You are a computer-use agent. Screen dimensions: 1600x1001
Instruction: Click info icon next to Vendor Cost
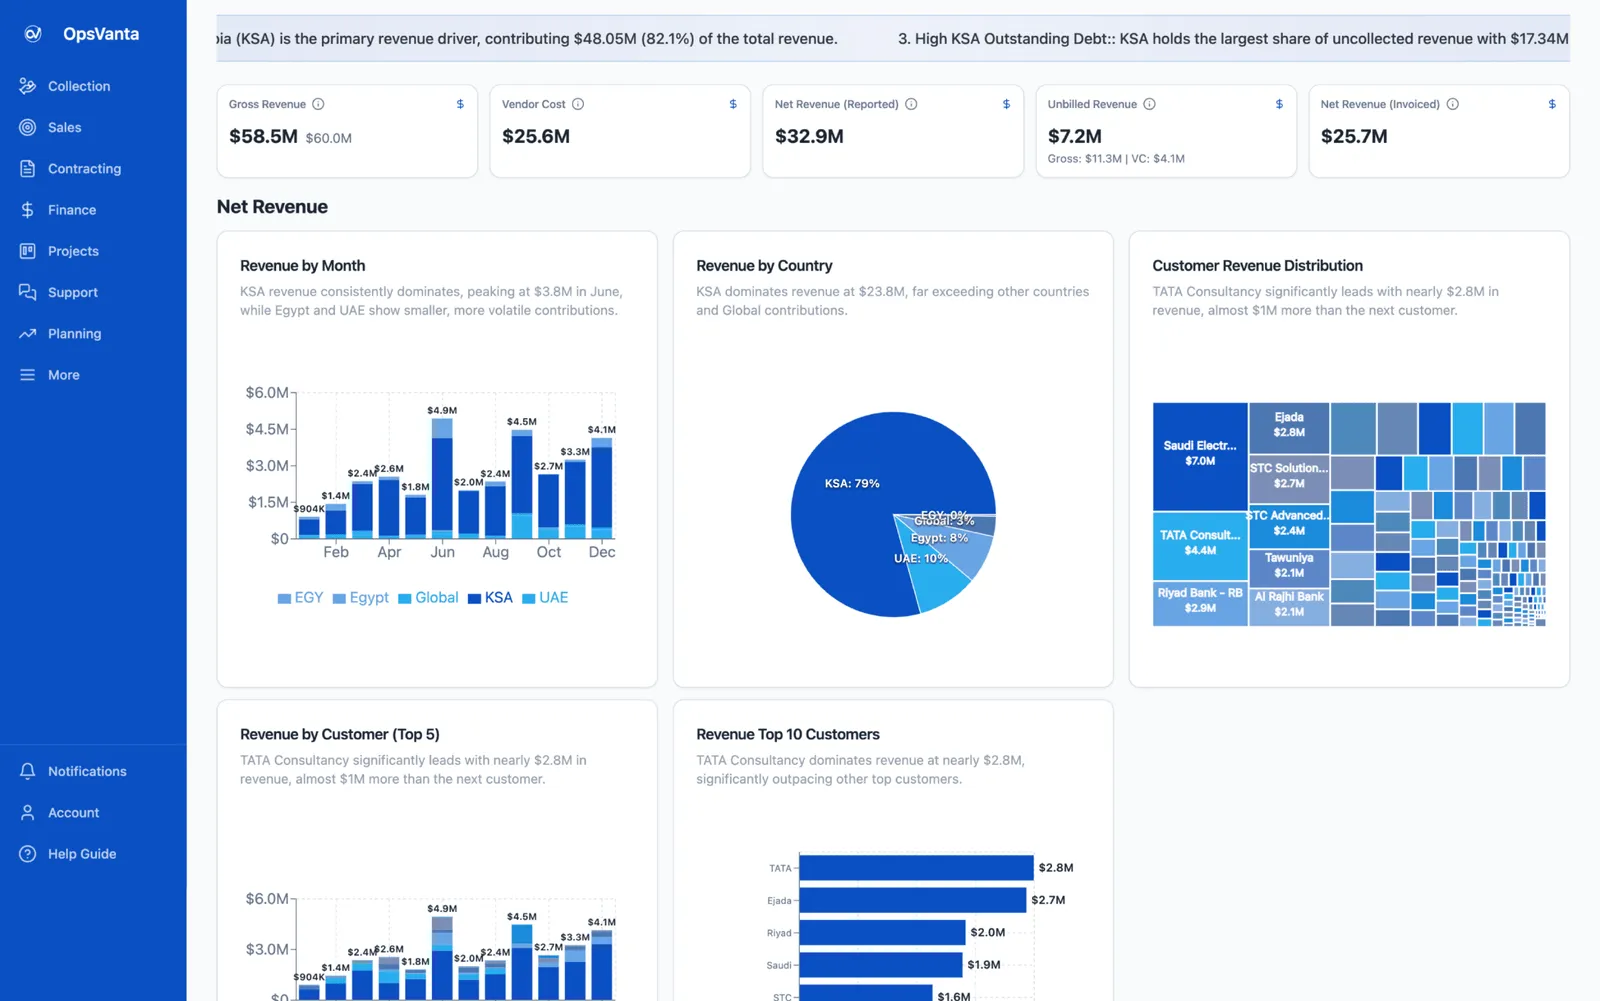click(x=578, y=104)
